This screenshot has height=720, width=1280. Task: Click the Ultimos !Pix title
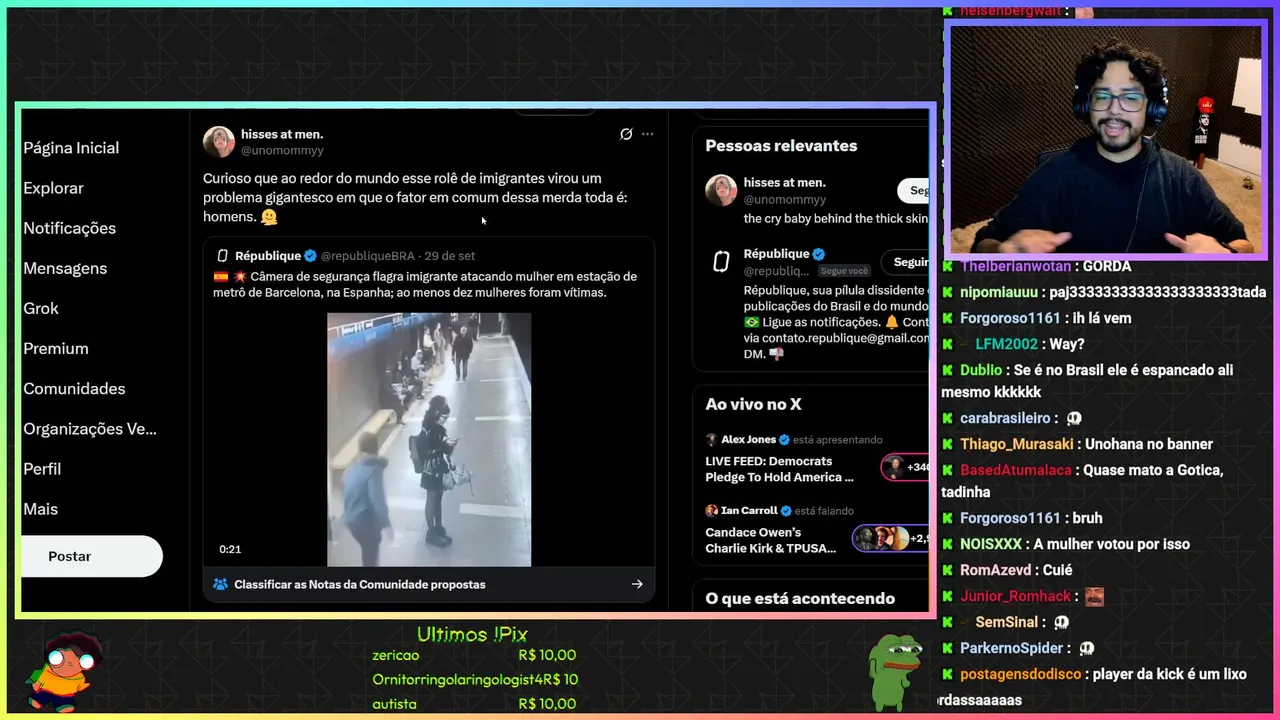(x=472, y=634)
